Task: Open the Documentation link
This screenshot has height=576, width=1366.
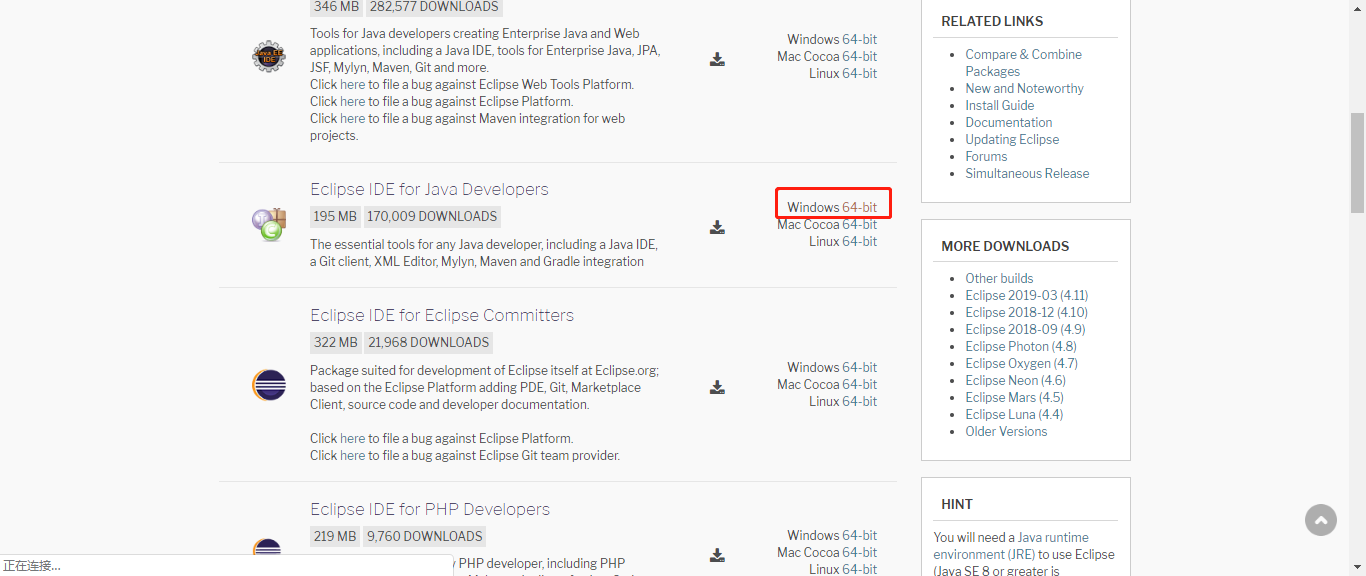Action: pos(1008,123)
